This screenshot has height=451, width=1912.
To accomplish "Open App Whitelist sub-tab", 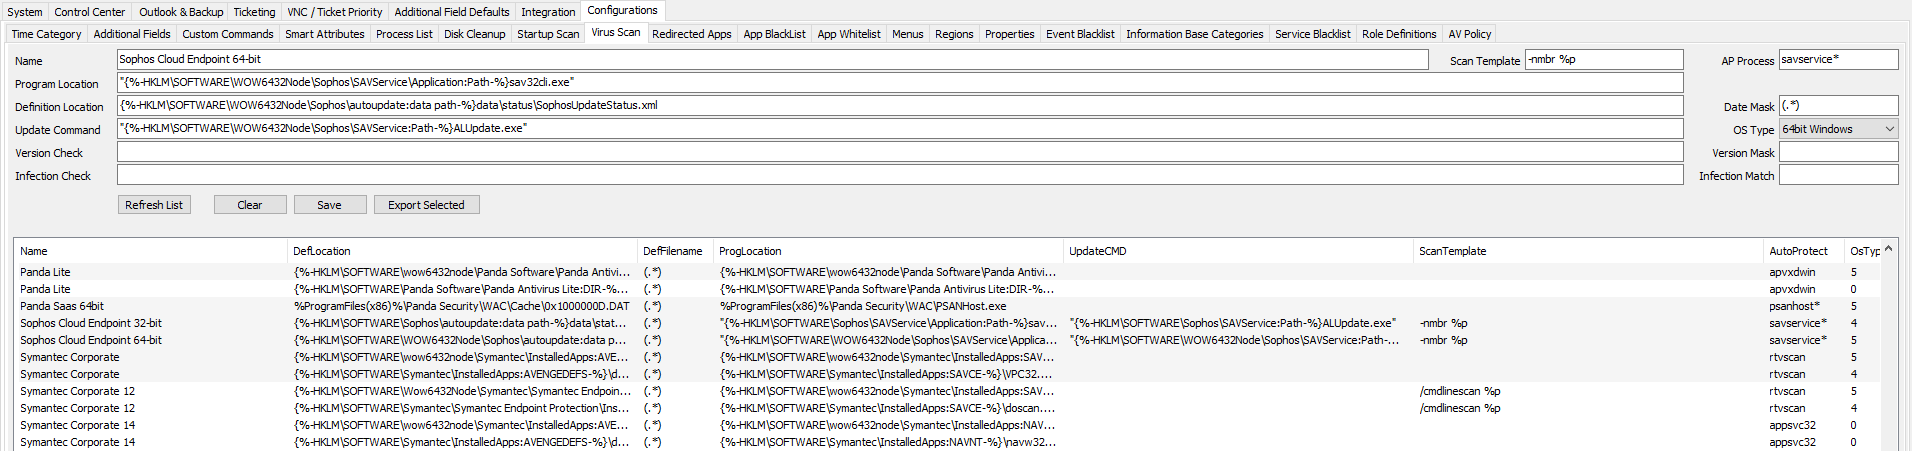I will coord(849,34).
